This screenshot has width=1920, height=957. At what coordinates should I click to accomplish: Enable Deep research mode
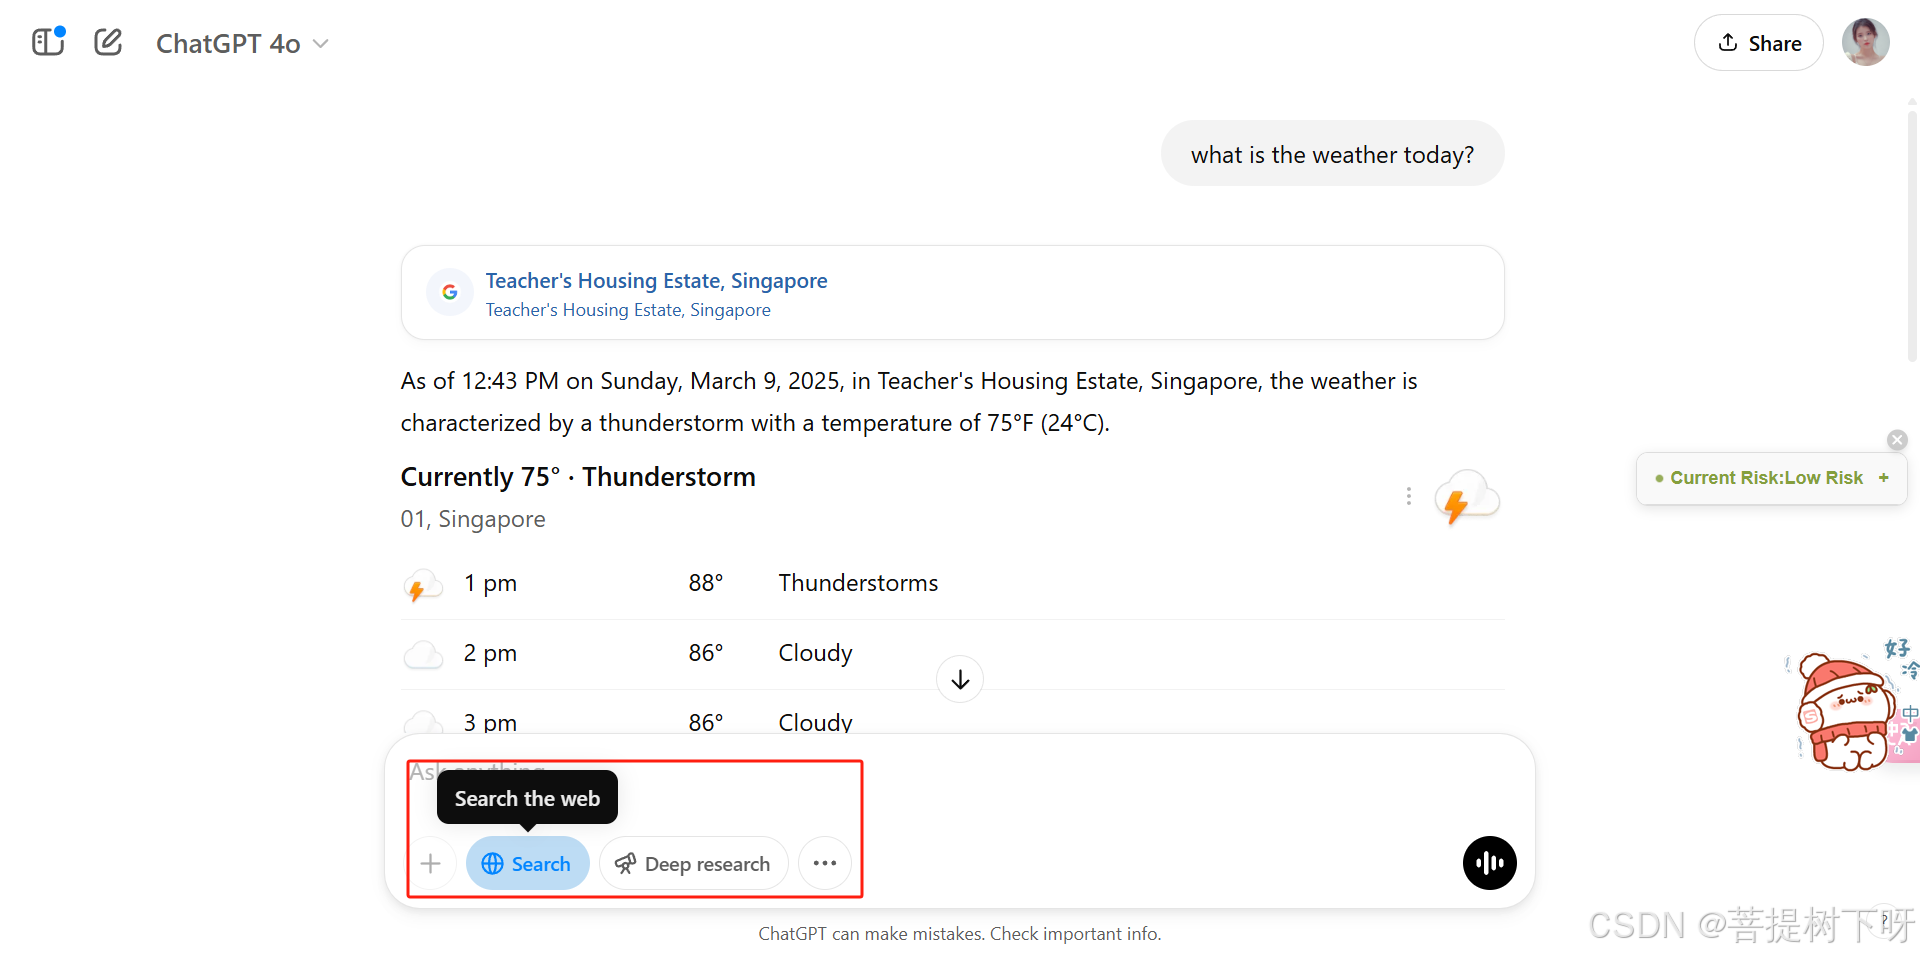pyautogui.click(x=694, y=863)
